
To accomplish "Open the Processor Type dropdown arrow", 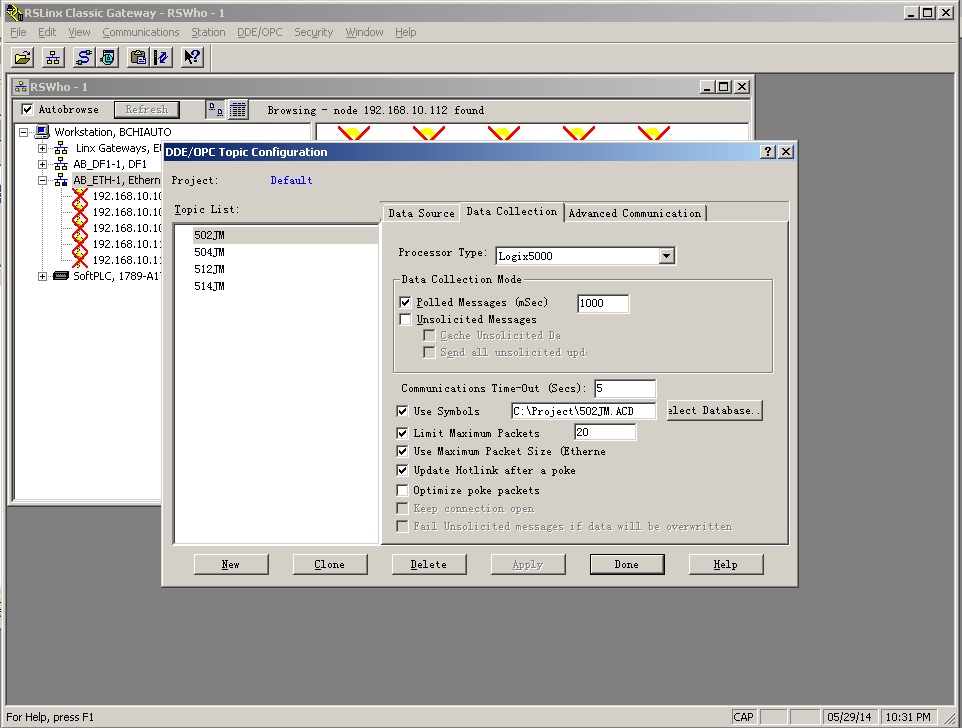I will click(666, 256).
